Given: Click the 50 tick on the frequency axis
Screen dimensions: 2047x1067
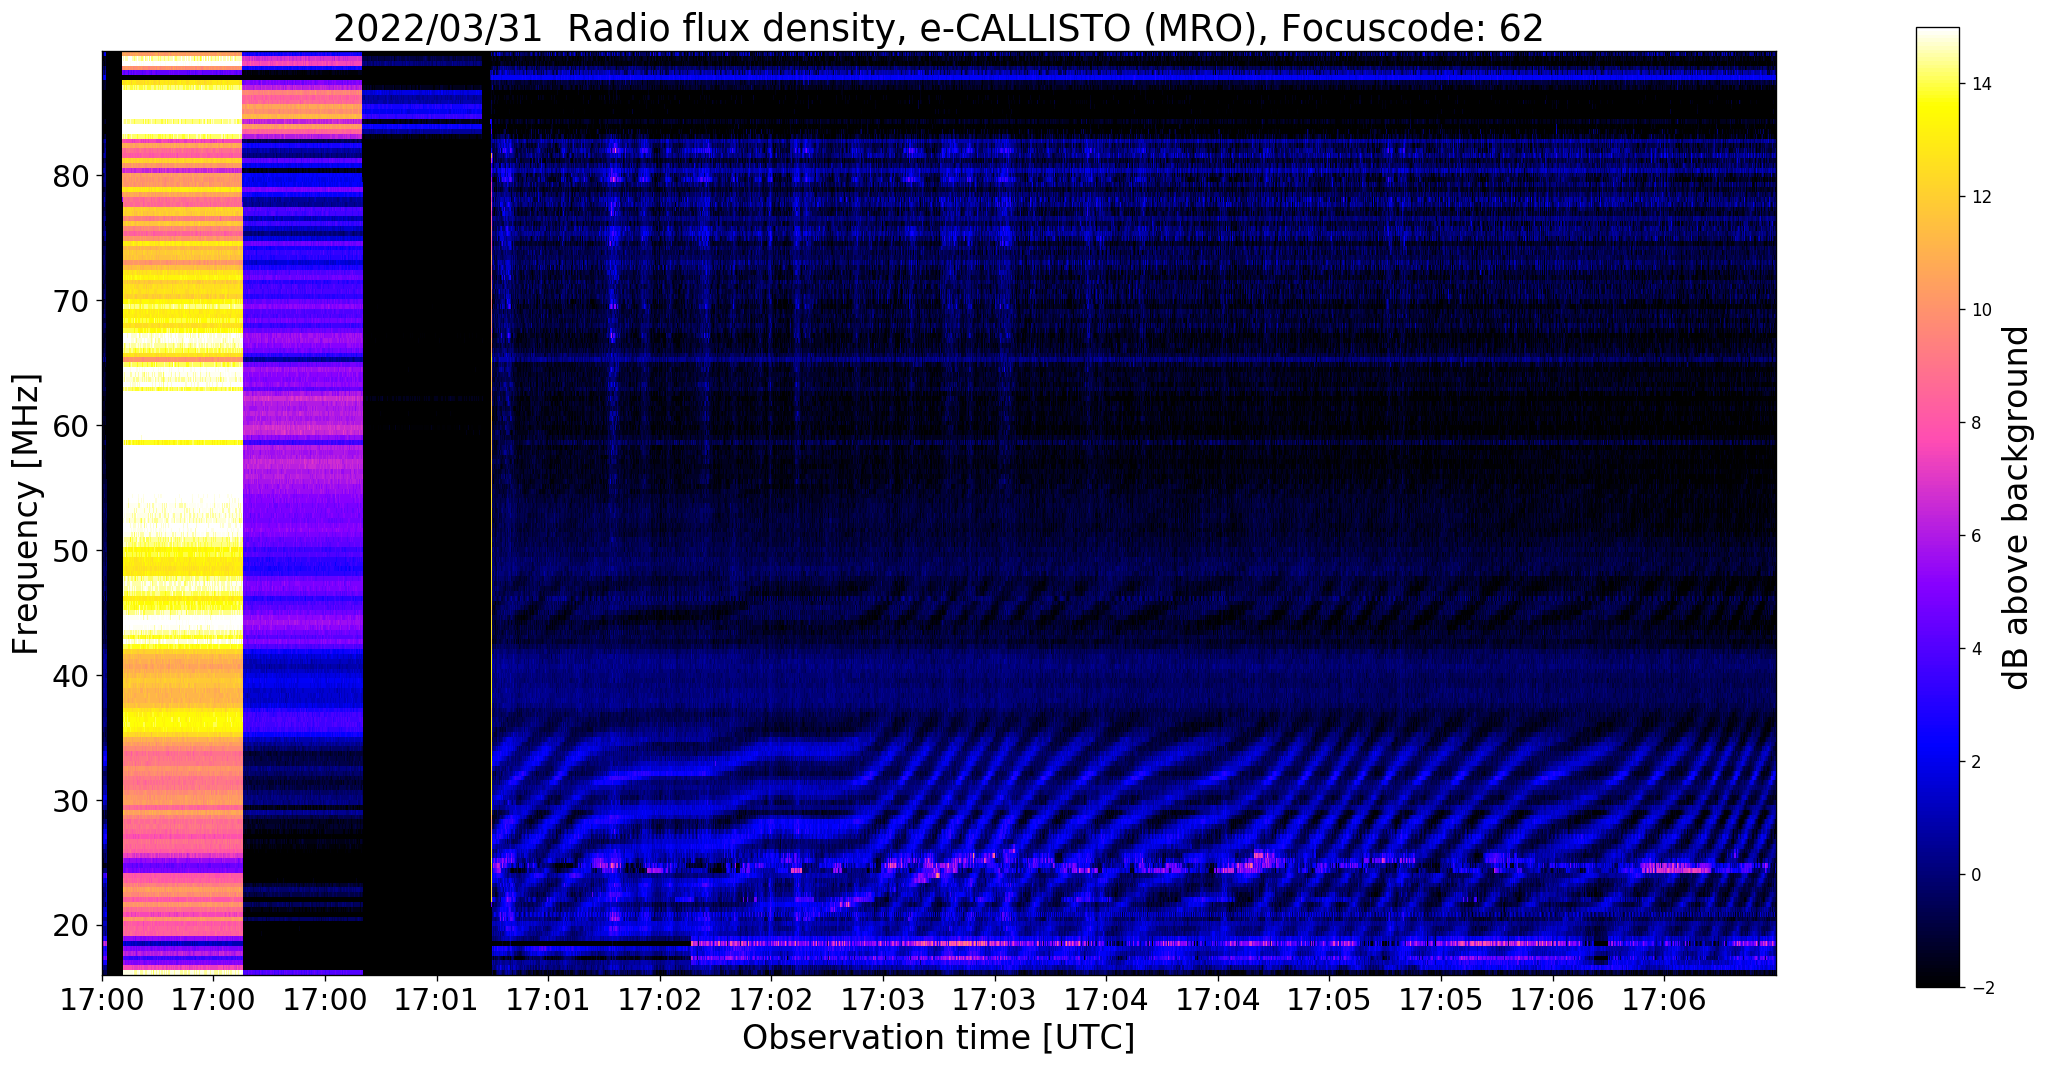Looking at the screenshot, I should [72, 551].
